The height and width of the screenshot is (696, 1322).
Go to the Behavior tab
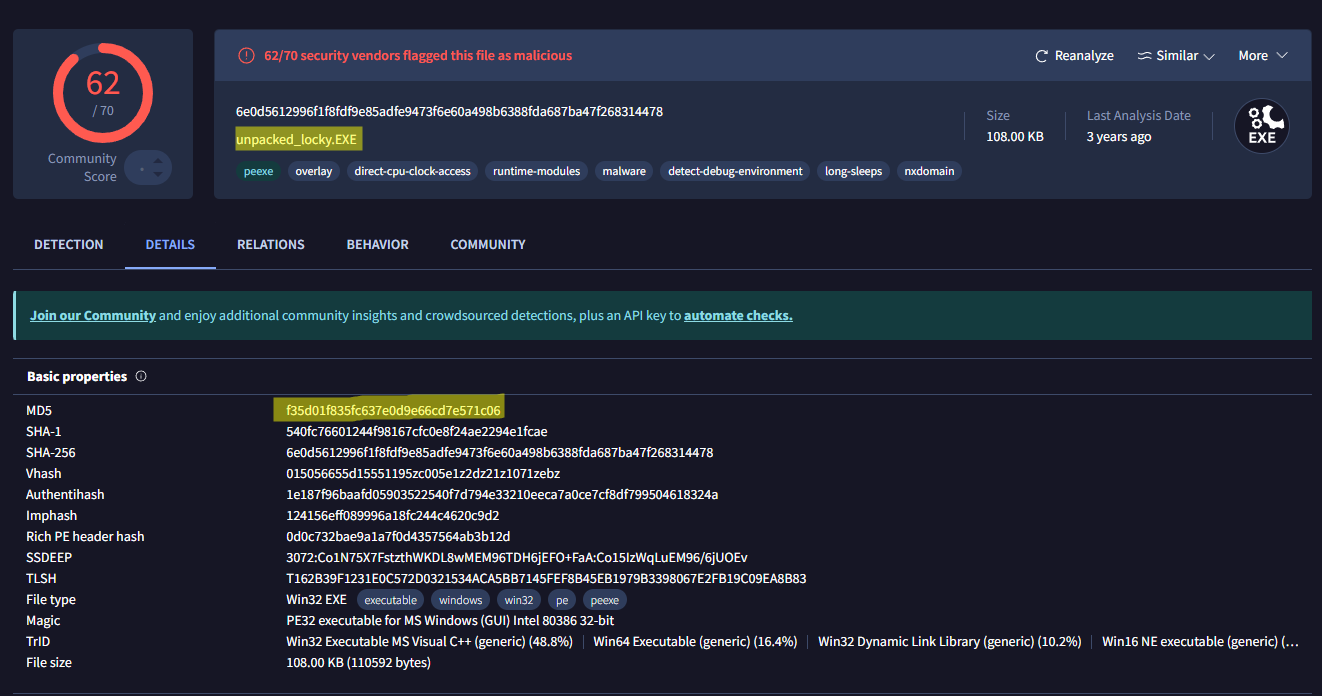click(x=378, y=245)
